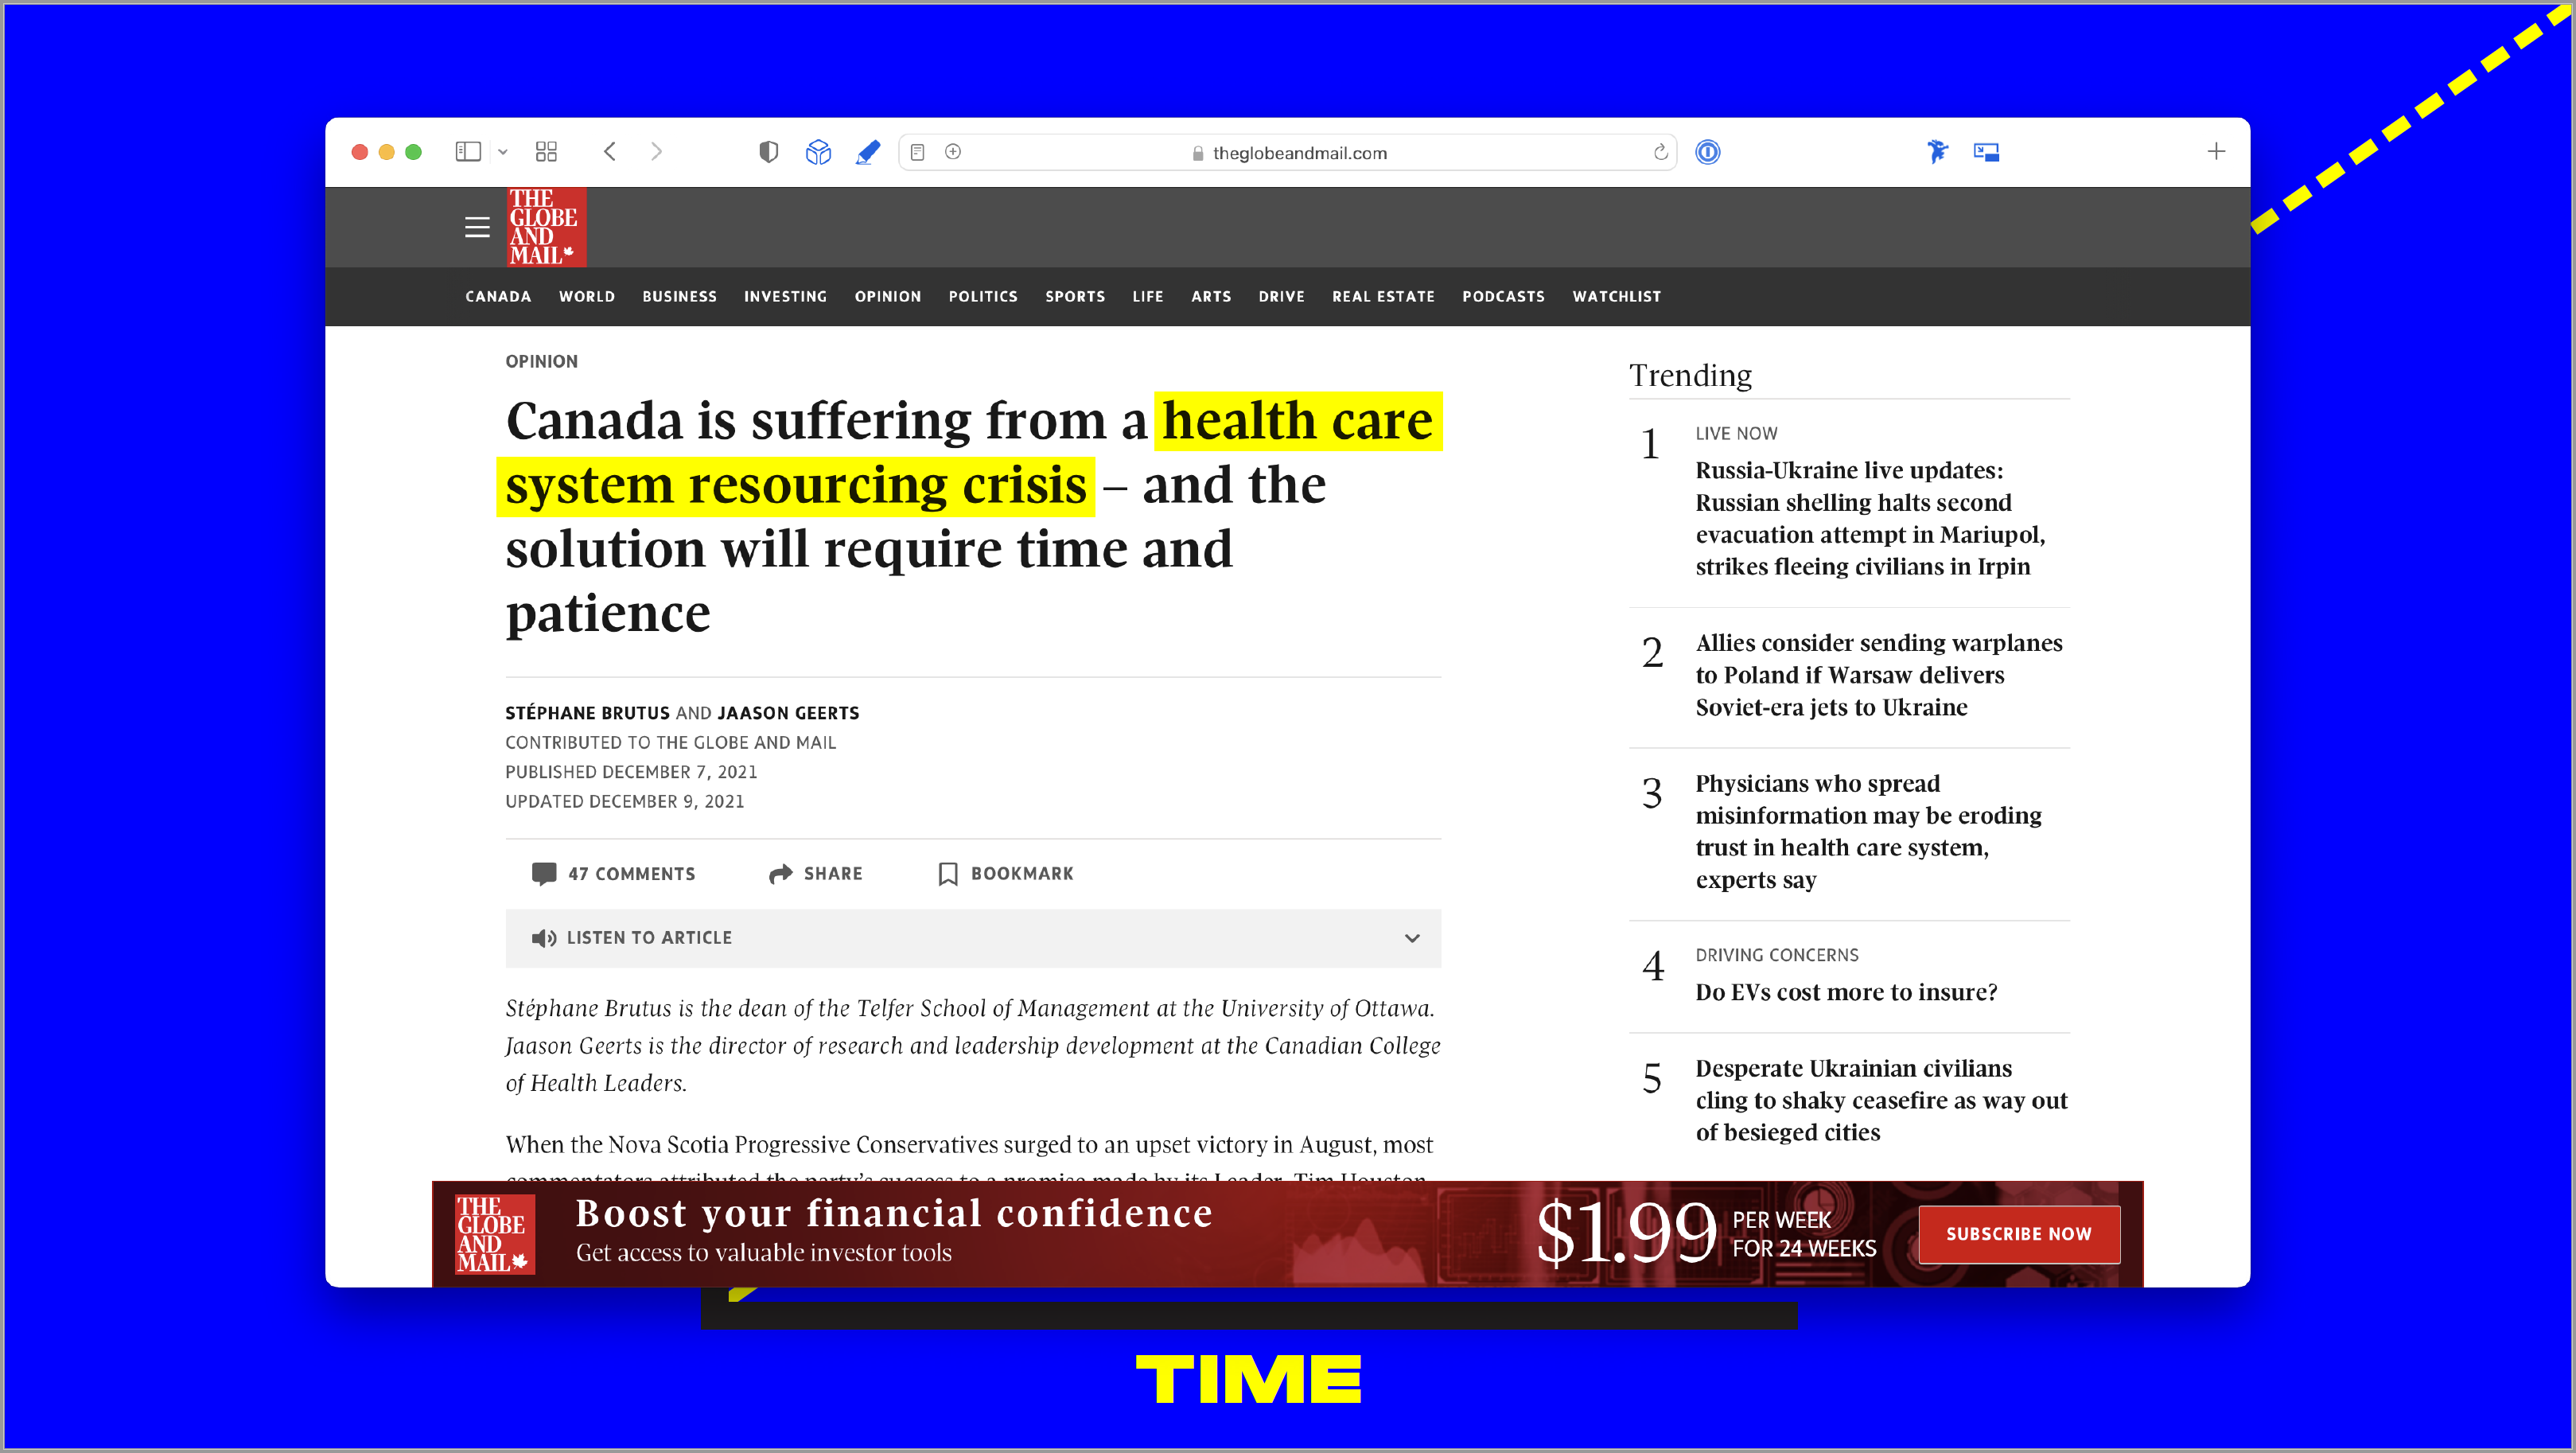Activate the highlighter pen extension
This screenshot has width=2576, height=1453.
[868, 152]
